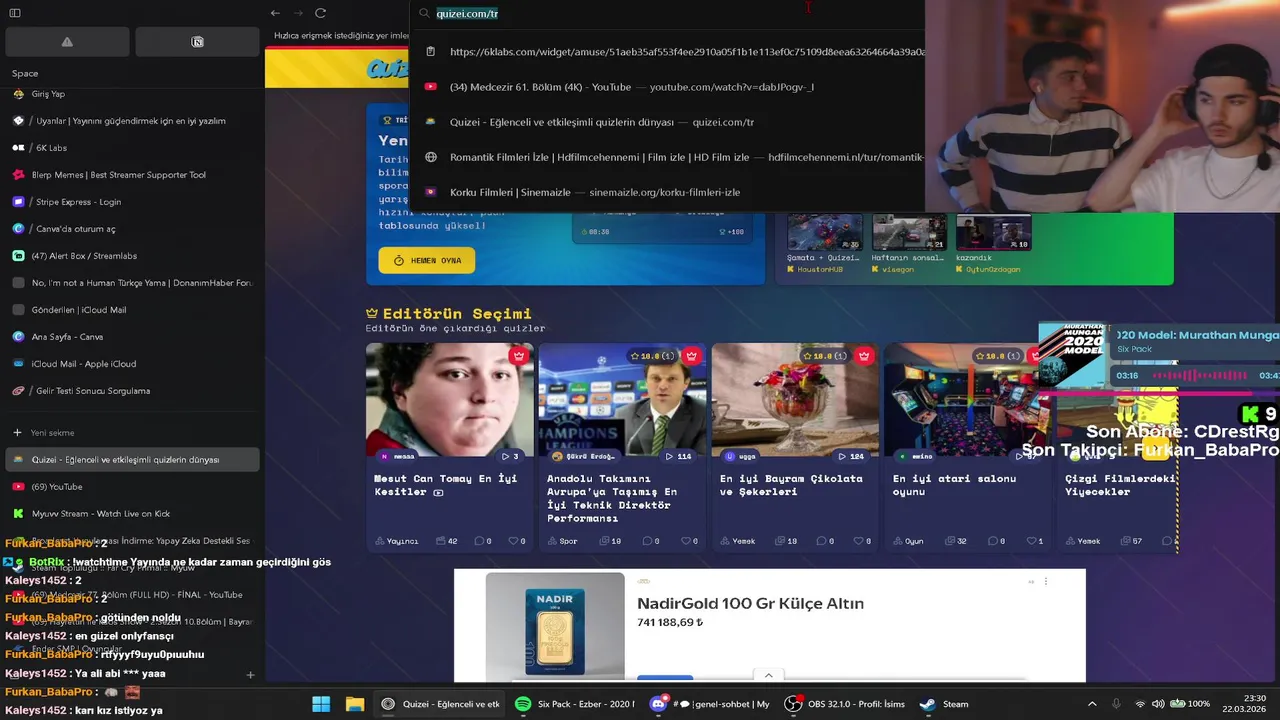1280x720 pixels.
Task: Open En İyi atari salonu oyunu quiz
Action: [x=955, y=485]
